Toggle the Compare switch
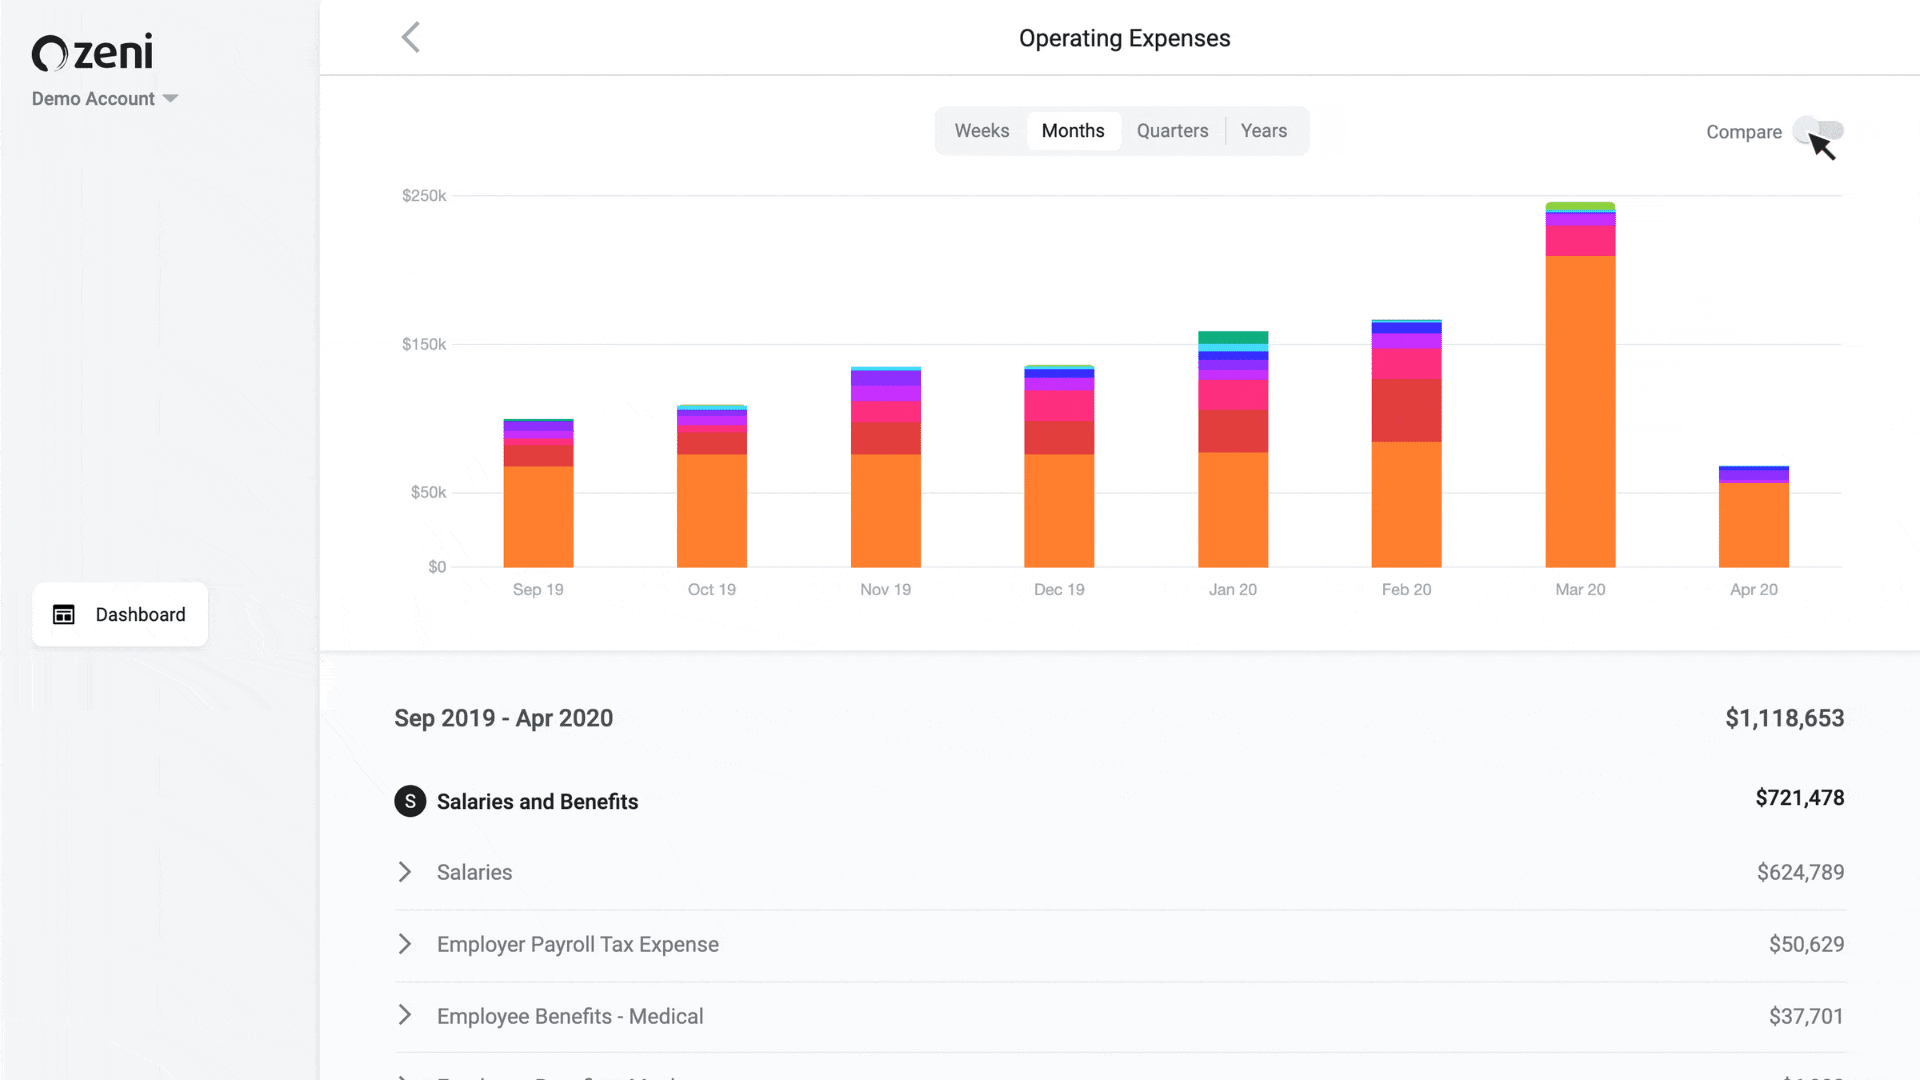1920x1080 pixels. pyautogui.click(x=1818, y=131)
